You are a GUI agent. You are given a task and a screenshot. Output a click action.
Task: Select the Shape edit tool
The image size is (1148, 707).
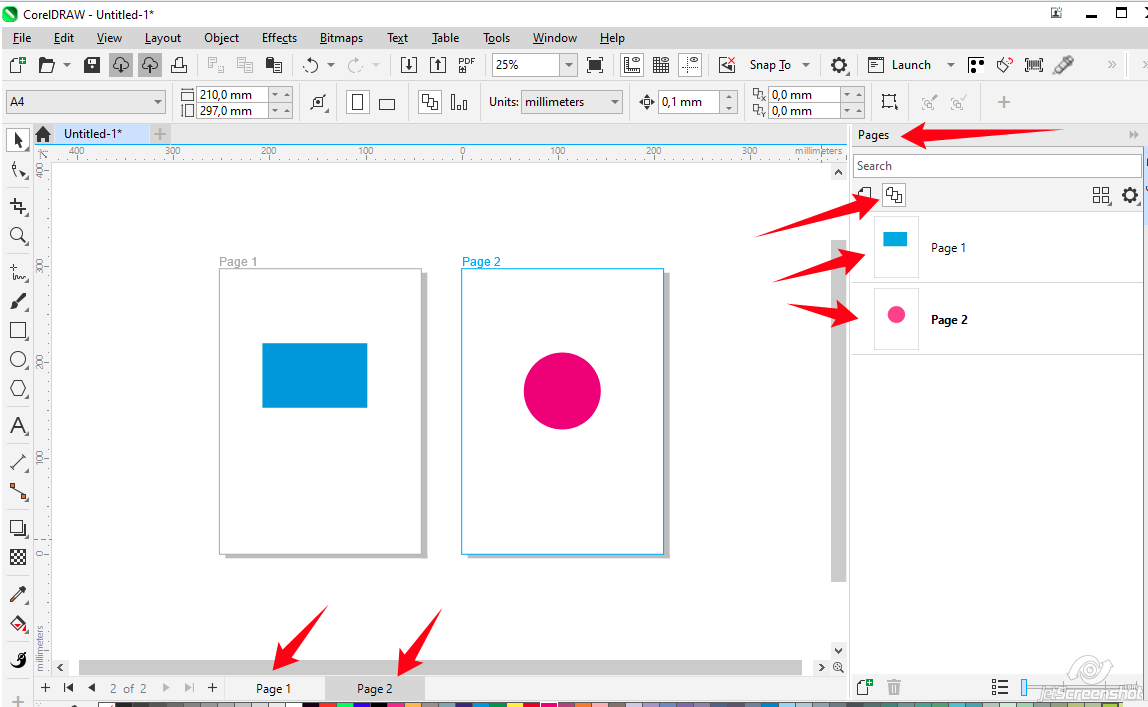(18, 171)
